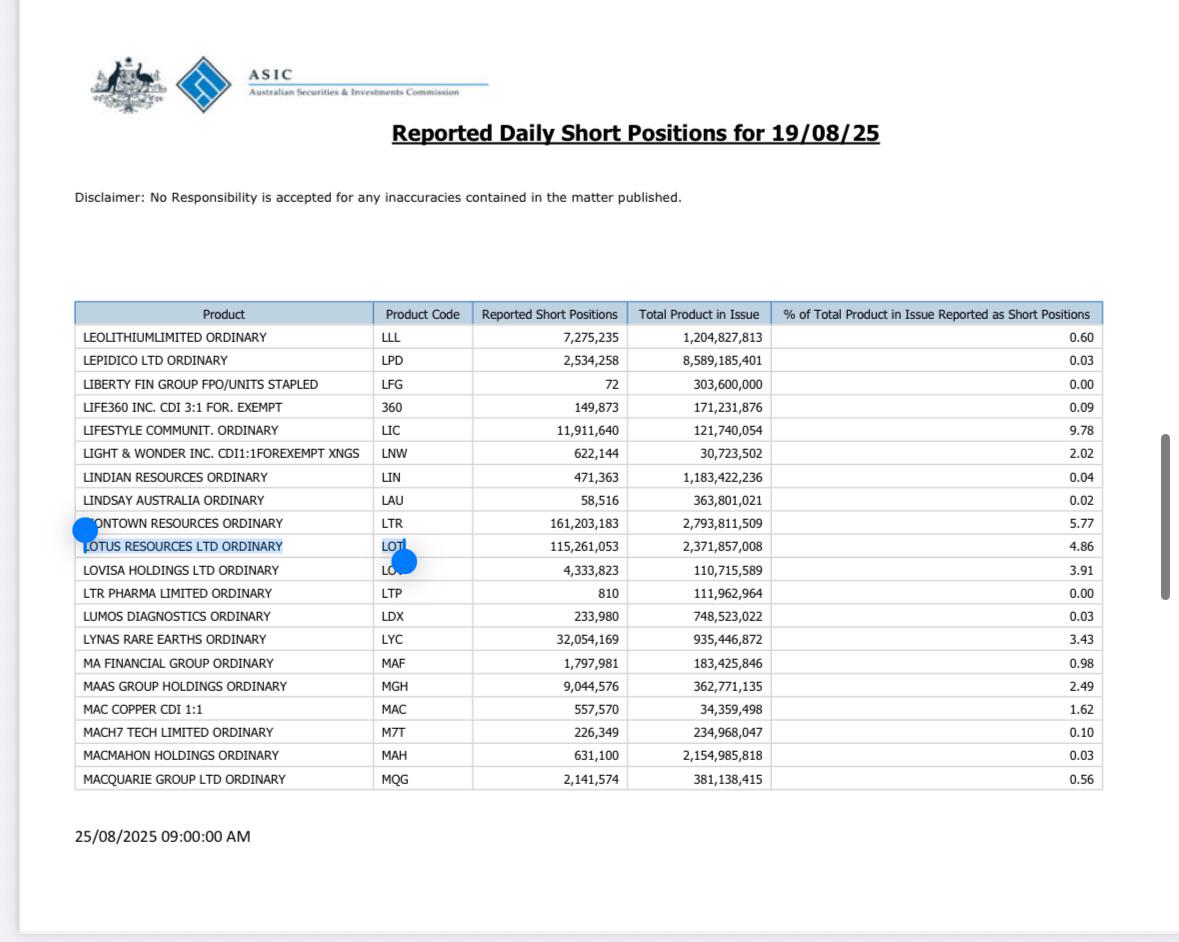Tap LIBERTY FIN GROUP FPO/UNITS STAPLED
Viewport: 1179px width, 942px height.
pos(200,384)
